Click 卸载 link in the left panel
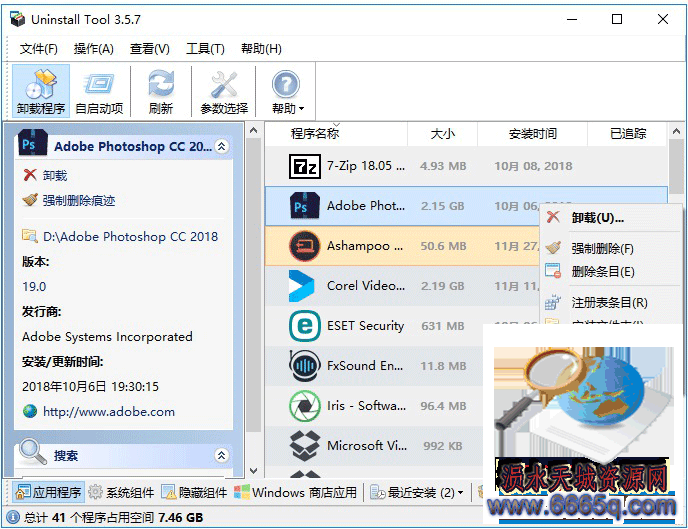The height and width of the screenshot is (529, 688). [x=55, y=175]
